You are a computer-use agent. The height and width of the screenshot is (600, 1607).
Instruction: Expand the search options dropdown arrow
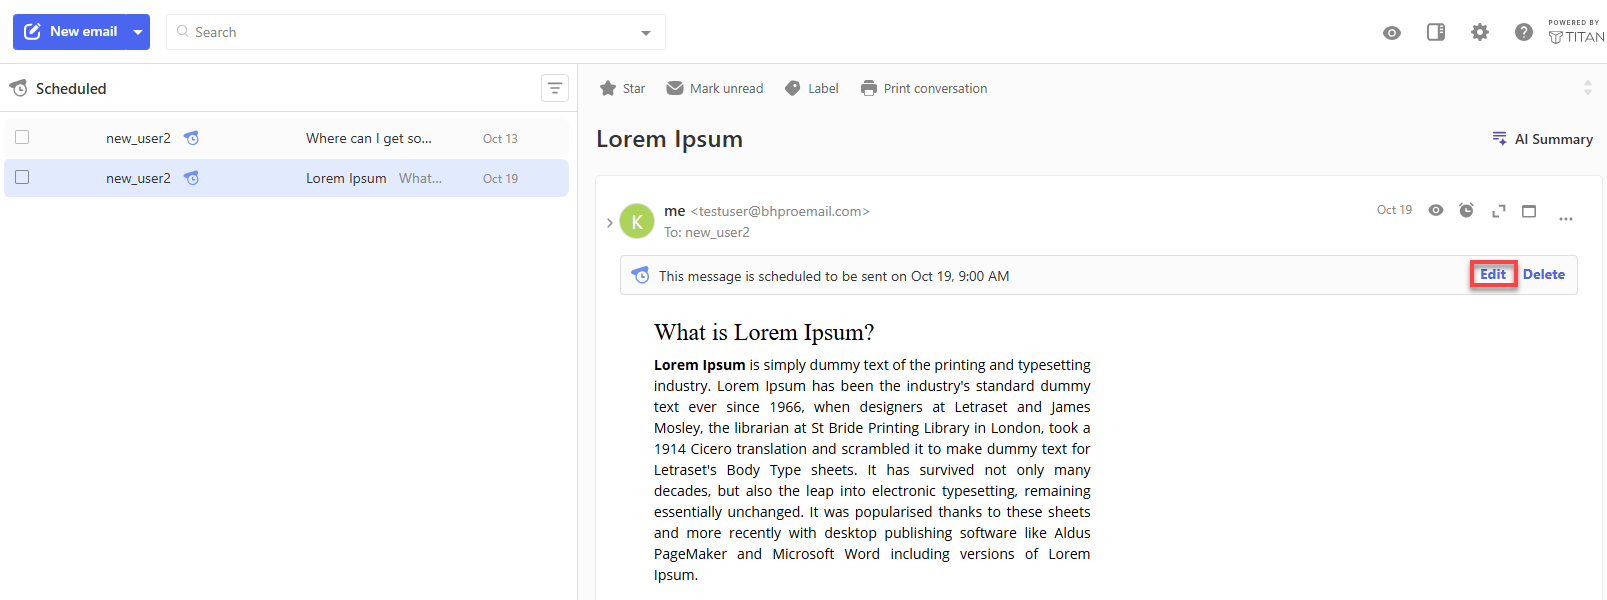point(646,33)
